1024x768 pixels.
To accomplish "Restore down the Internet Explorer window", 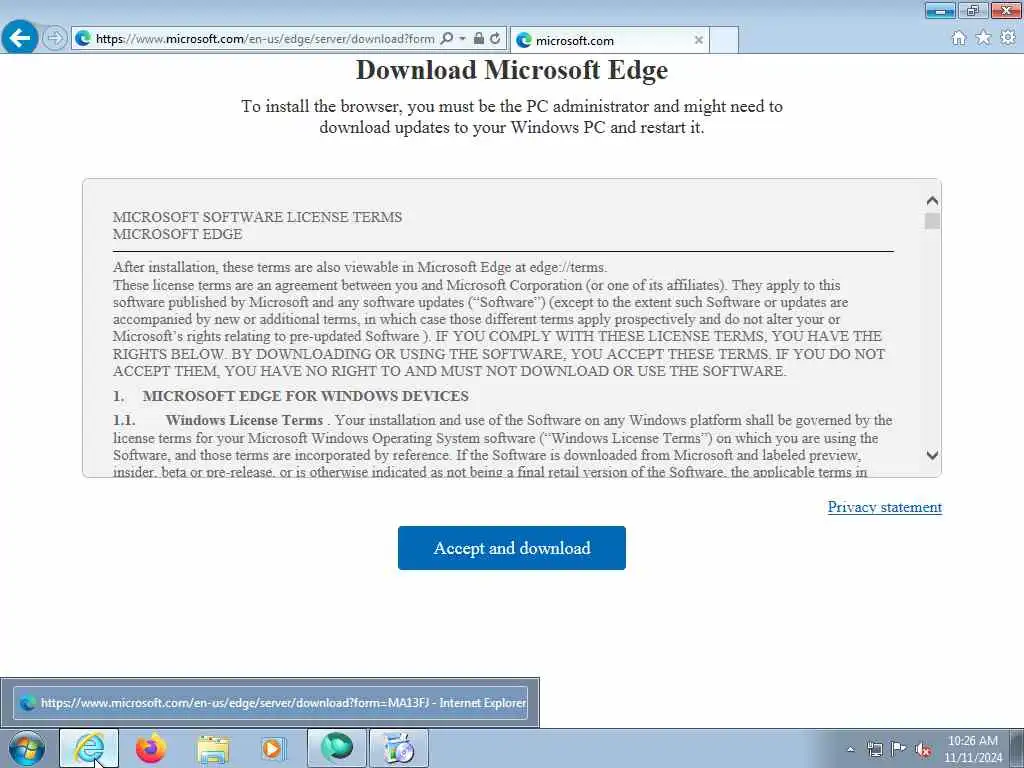I will click(x=973, y=10).
